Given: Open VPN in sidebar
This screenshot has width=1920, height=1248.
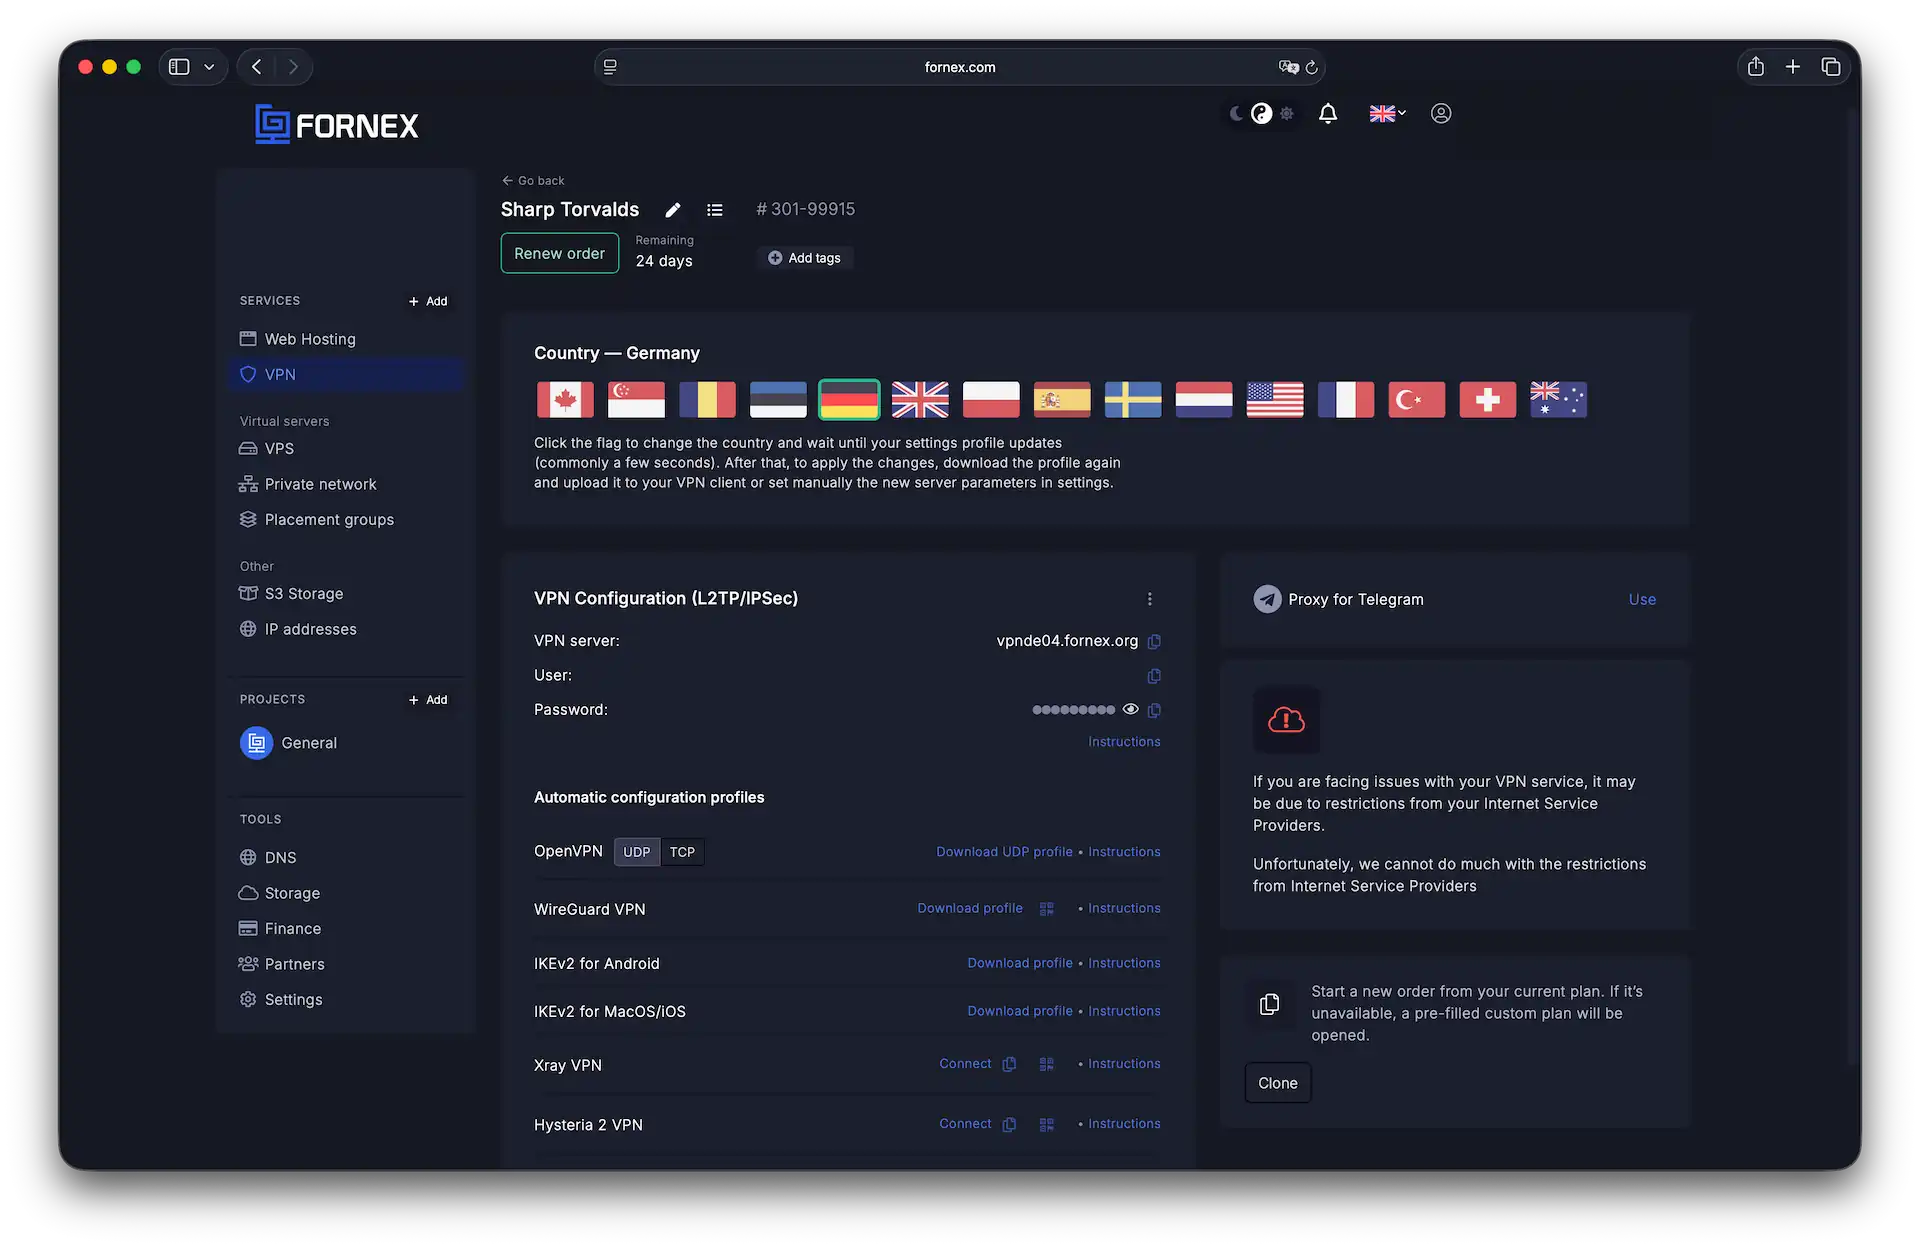Looking at the screenshot, I should pyautogui.click(x=346, y=375).
